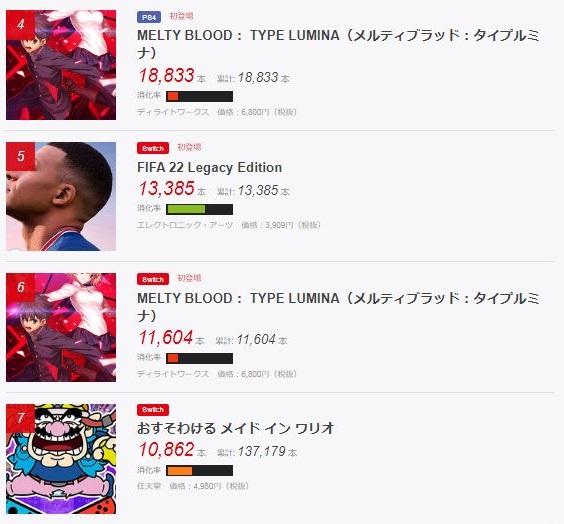Click the PS4 platform badge on rank 4

click(149, 17)
